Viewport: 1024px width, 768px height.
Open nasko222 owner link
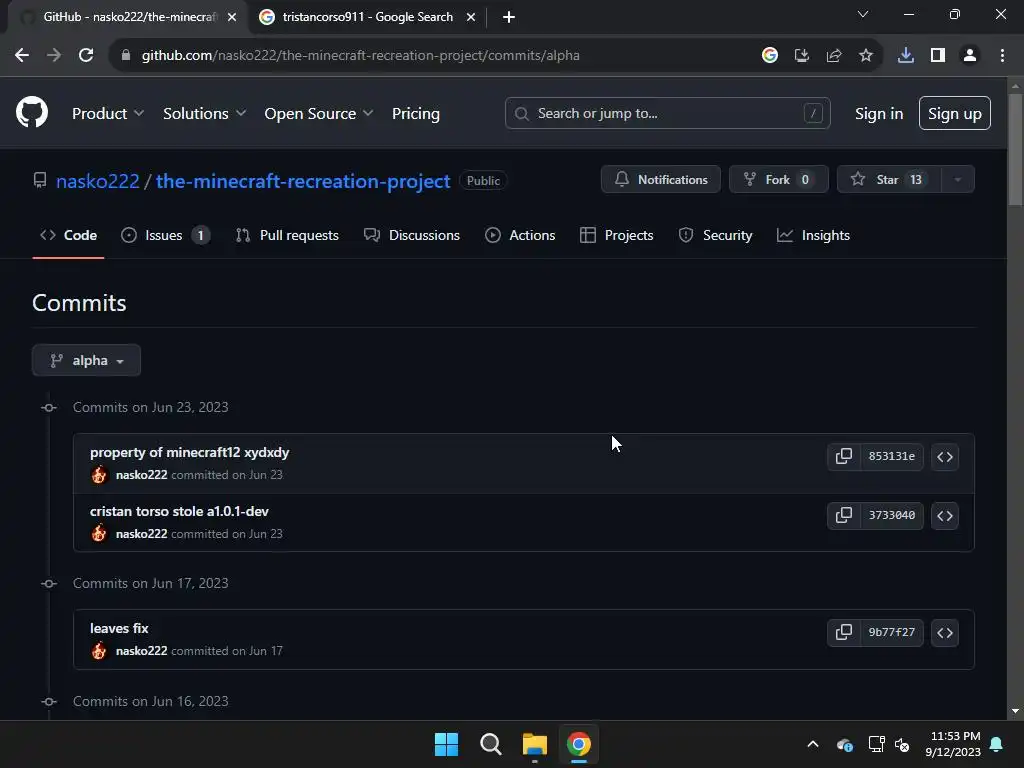coord(97,181)
